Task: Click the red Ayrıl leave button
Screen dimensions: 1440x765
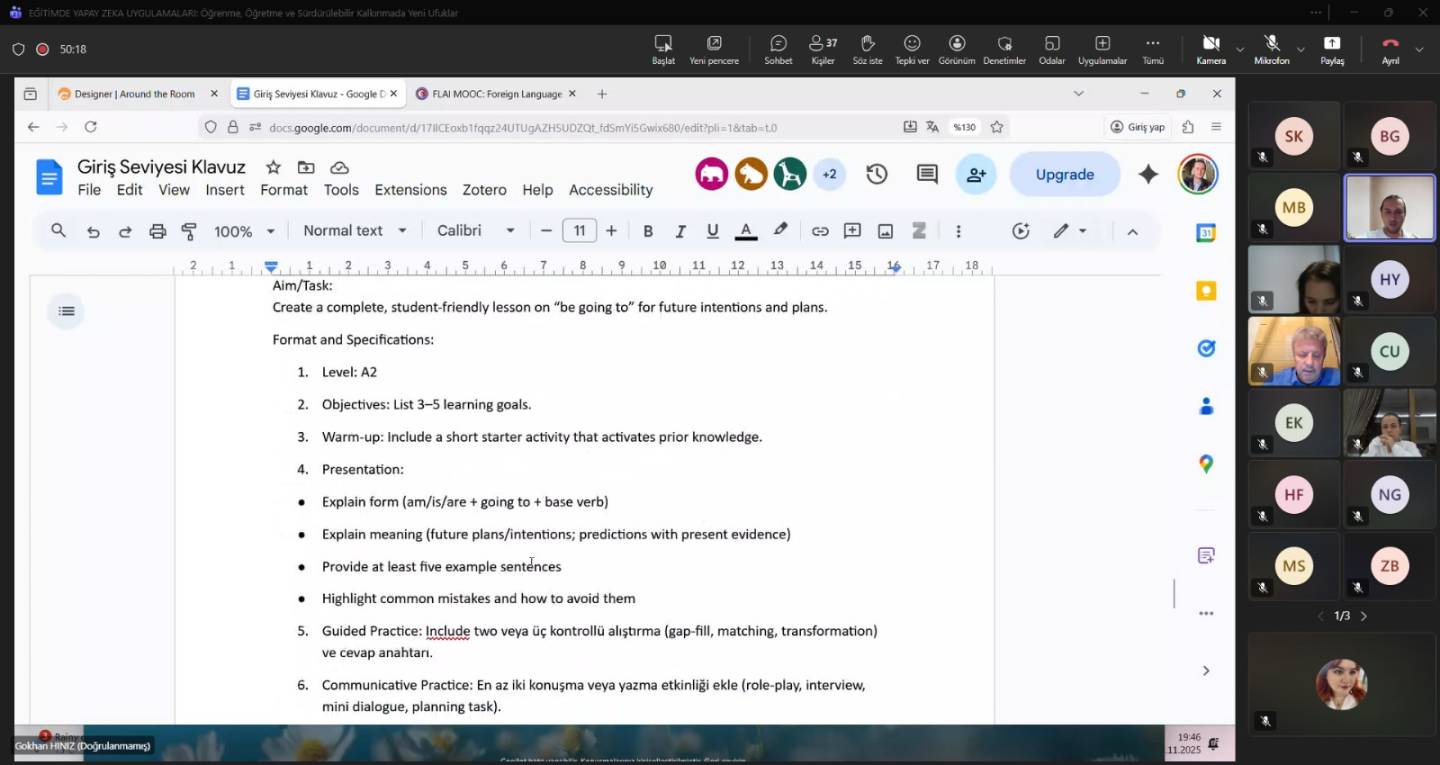Action: (x=1390, y=47)
